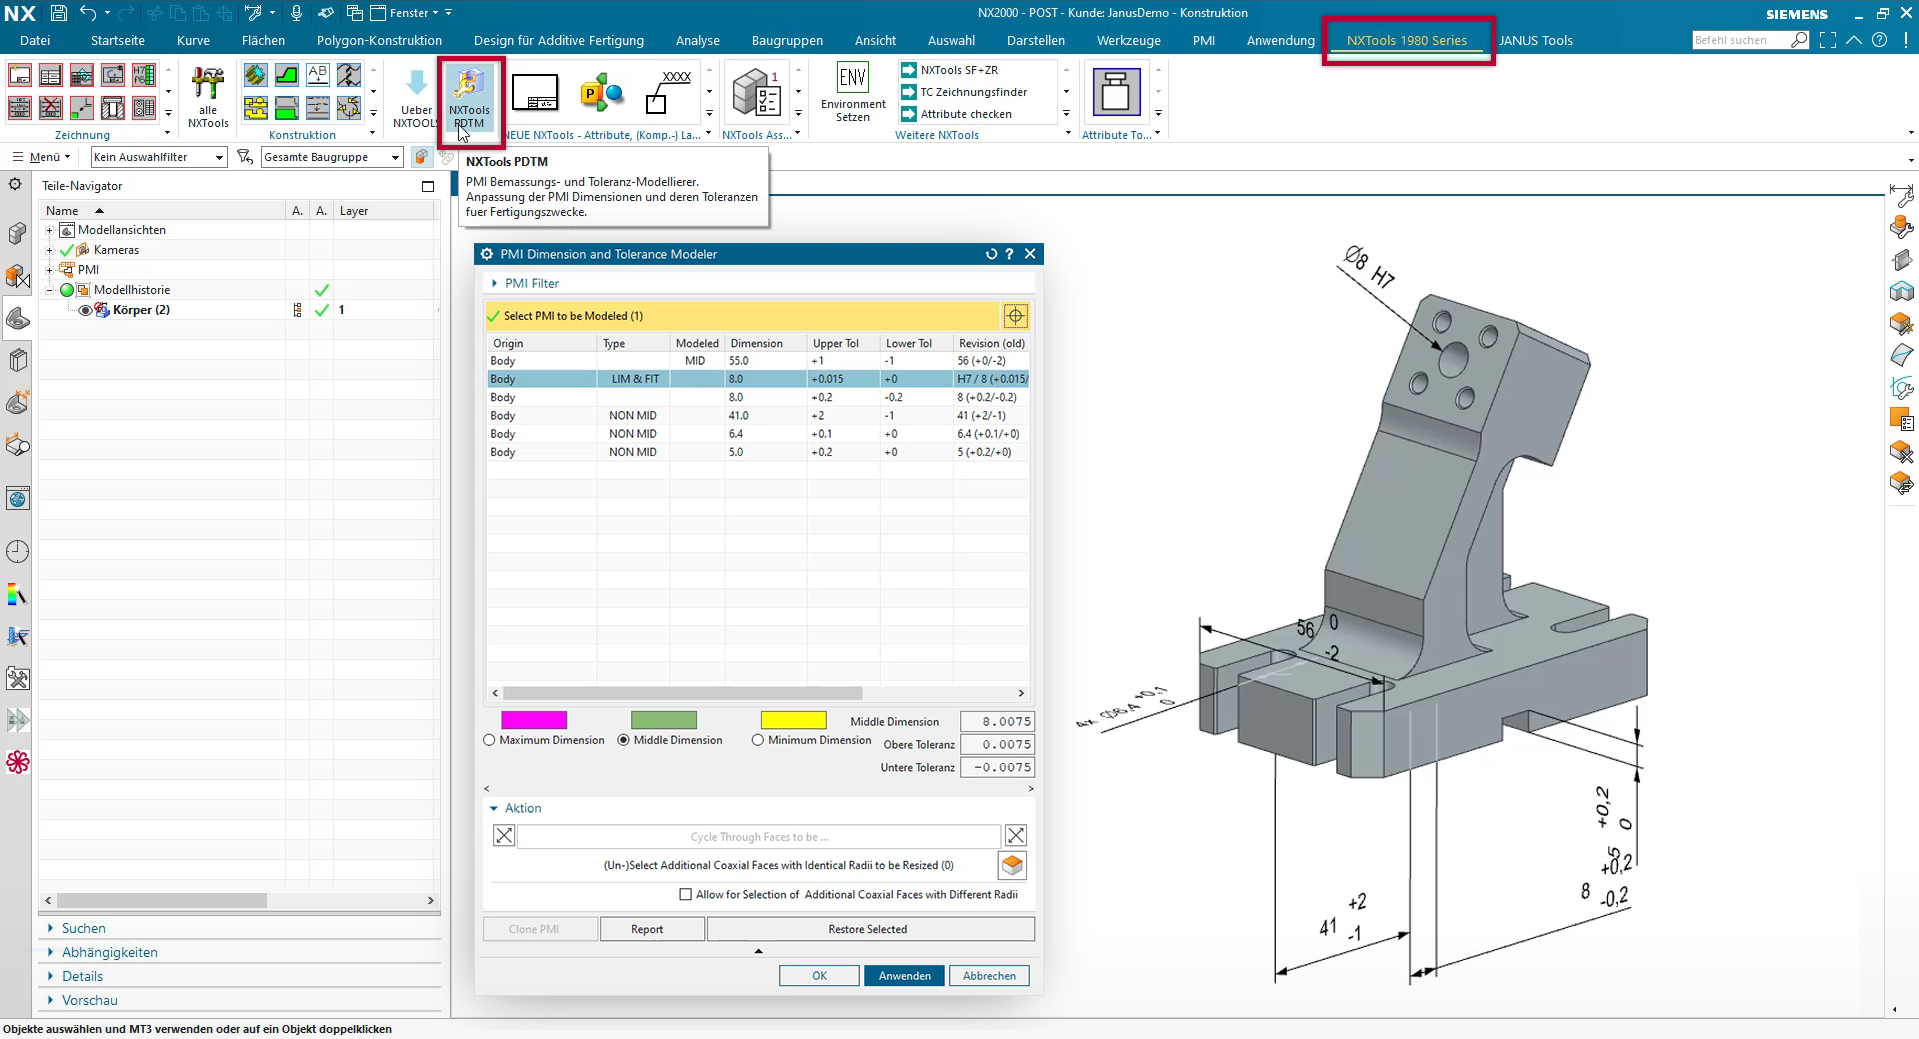Select Middle Dimension radio button
This screenshot has height=1039, width=1919.
tap(624, 740)
